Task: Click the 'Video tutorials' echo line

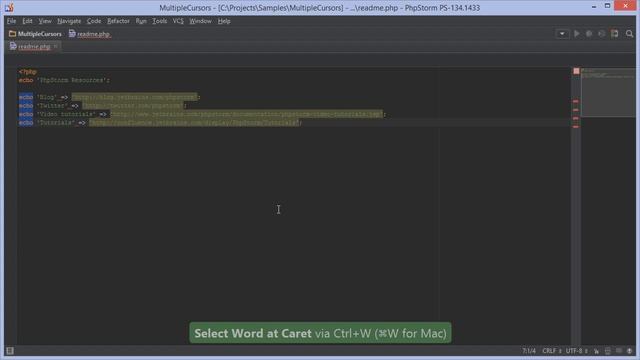Action: click(x=202, y=114)
